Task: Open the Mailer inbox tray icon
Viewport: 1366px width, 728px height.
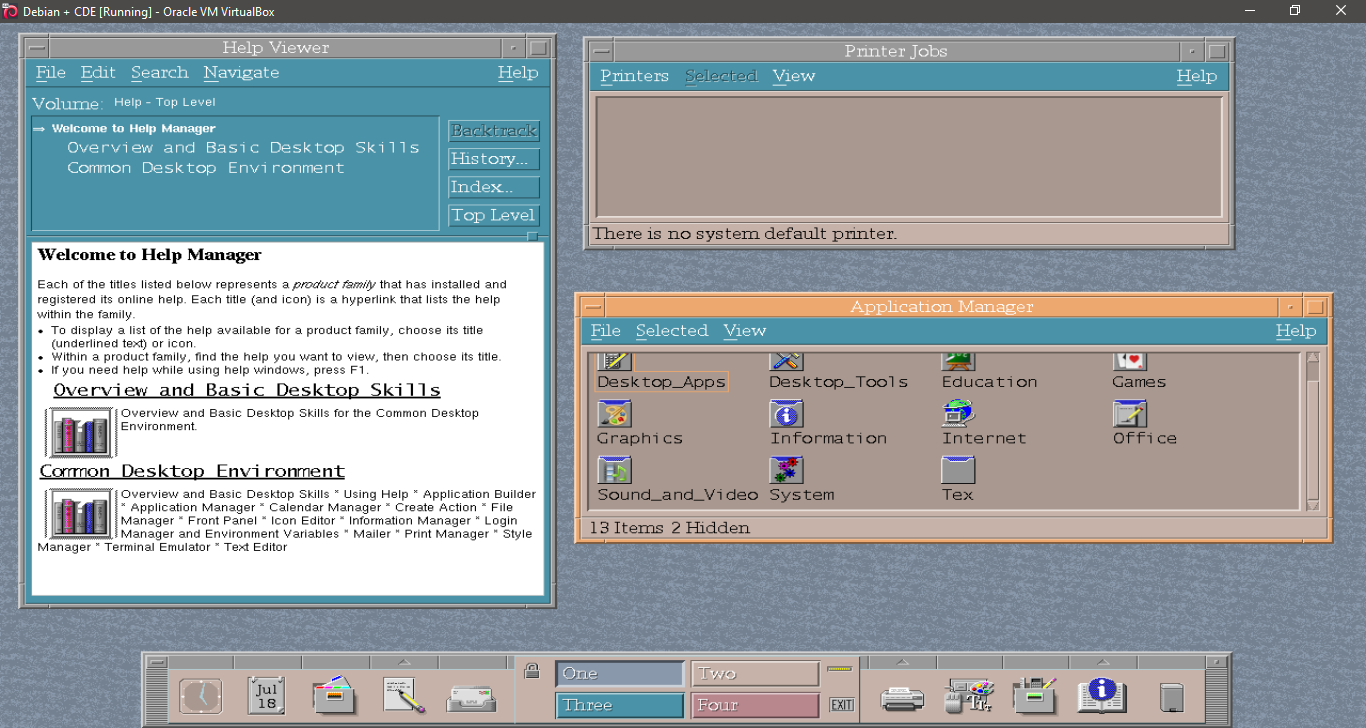Action: pos(471,696)
